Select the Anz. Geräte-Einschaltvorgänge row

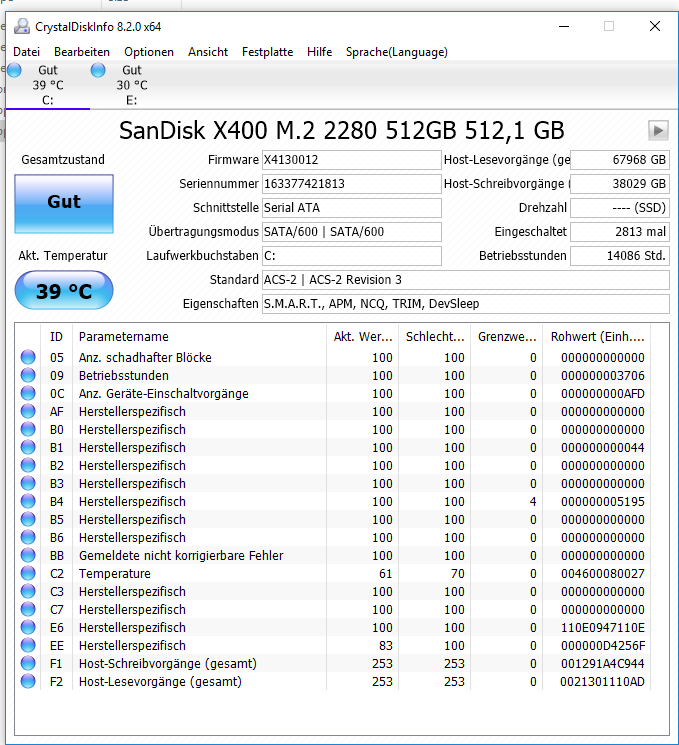click(333, 393)
